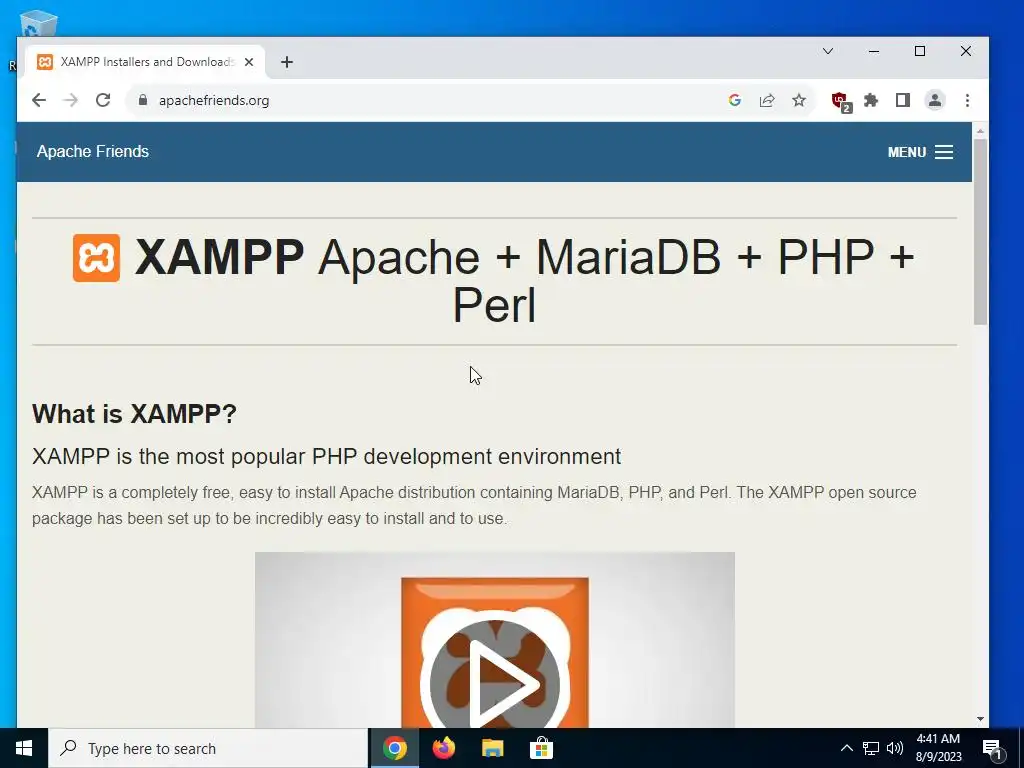Launch Firefox from the taskbar
The width and height of the screenshot is (1024, 768).
(x=443, y=748)
